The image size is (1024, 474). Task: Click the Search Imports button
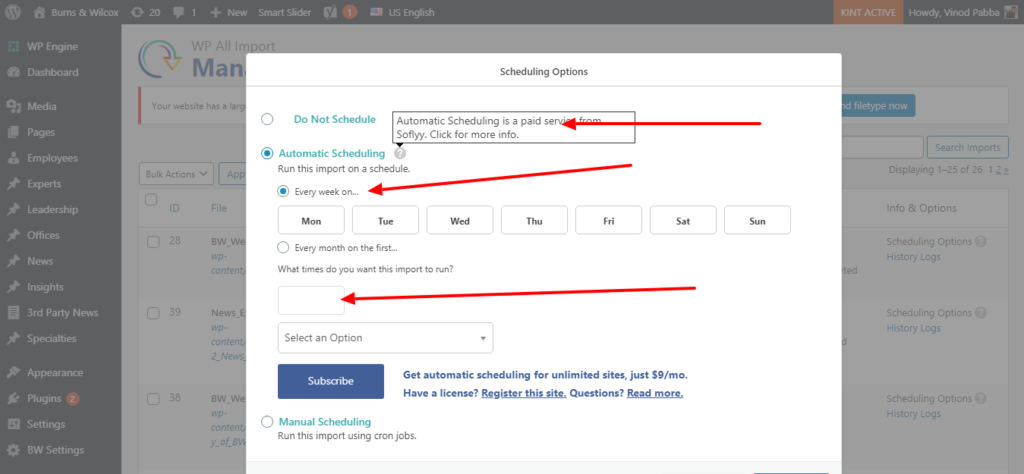click(967, 148)
